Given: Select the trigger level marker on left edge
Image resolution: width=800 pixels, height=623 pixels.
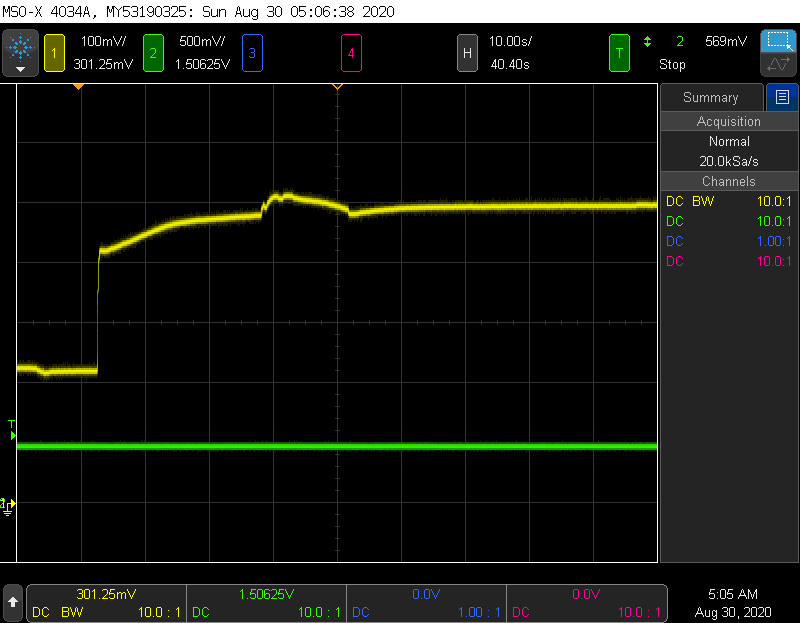Looking at the screenshot, I should click(12, 435).
